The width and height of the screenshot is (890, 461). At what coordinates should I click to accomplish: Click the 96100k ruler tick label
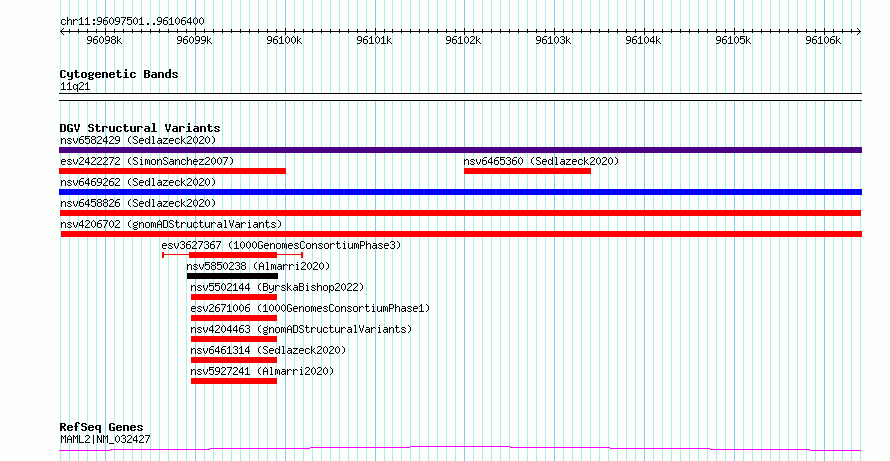[284, 40]
